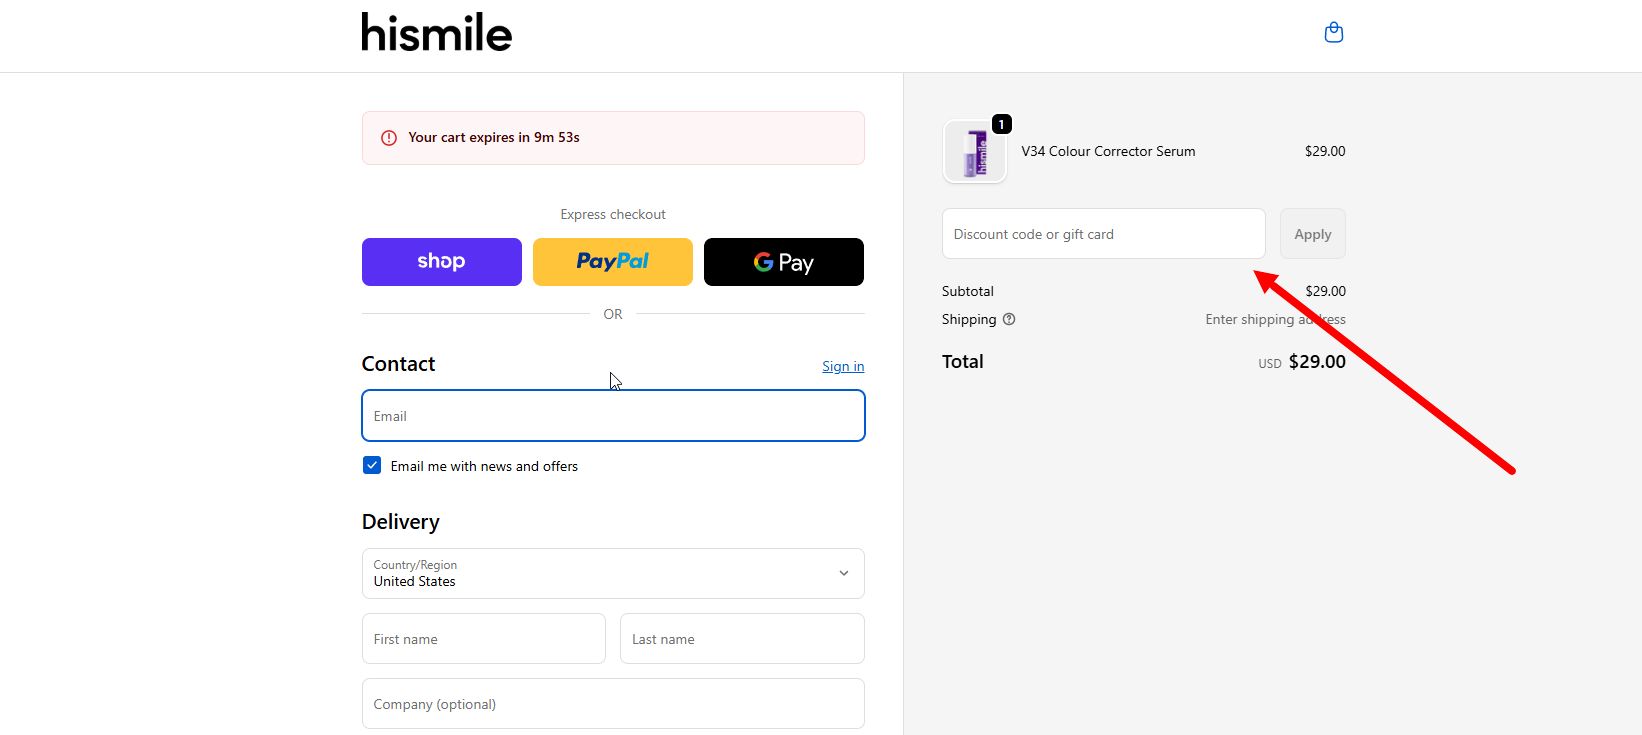The image size is (1642, 735).
Task: Toggle the news and offers subscription box
Action: tap(371, 464)
